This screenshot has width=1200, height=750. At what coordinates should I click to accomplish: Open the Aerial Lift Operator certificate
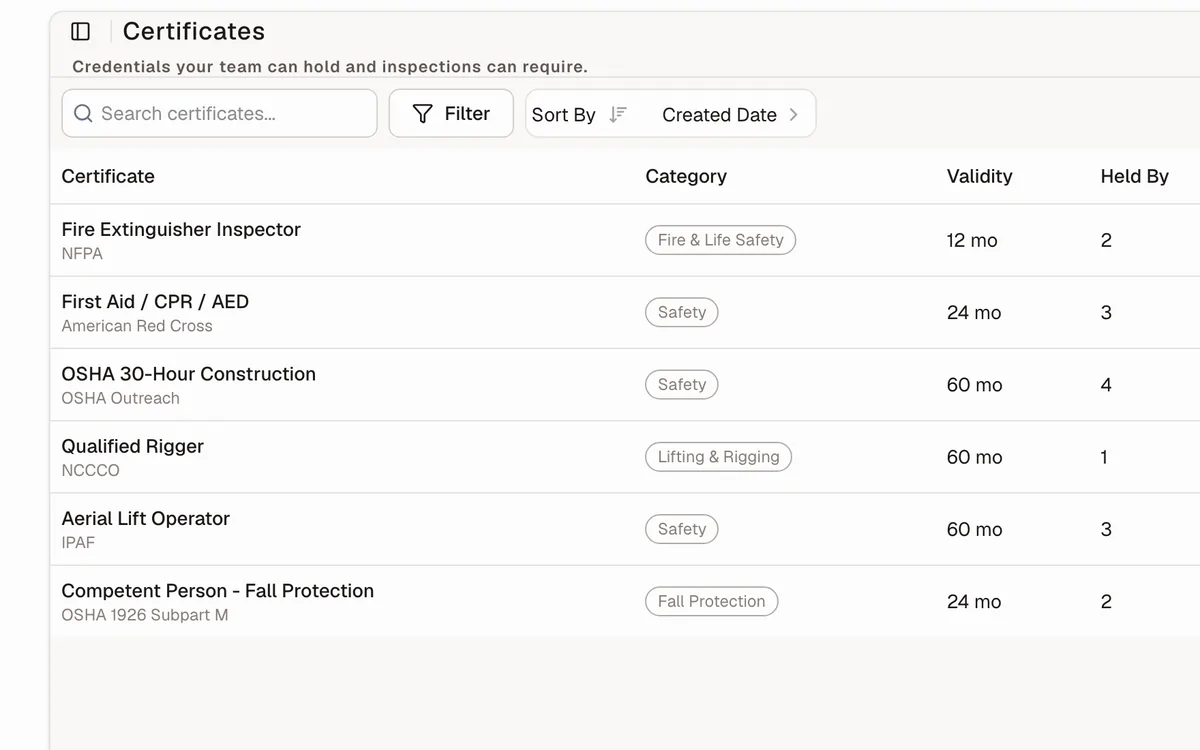(x=146, y=518)
